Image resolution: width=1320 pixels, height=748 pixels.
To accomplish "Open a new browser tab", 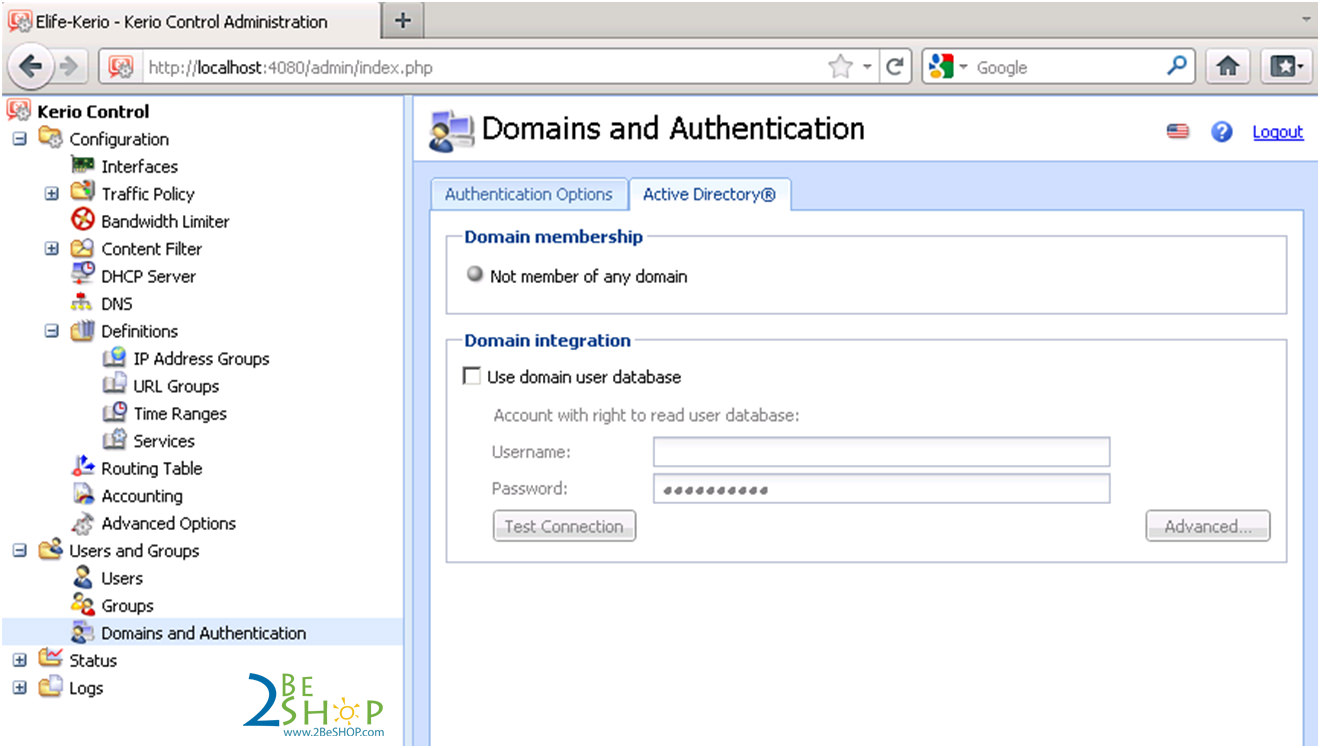I will coord(403,20).
